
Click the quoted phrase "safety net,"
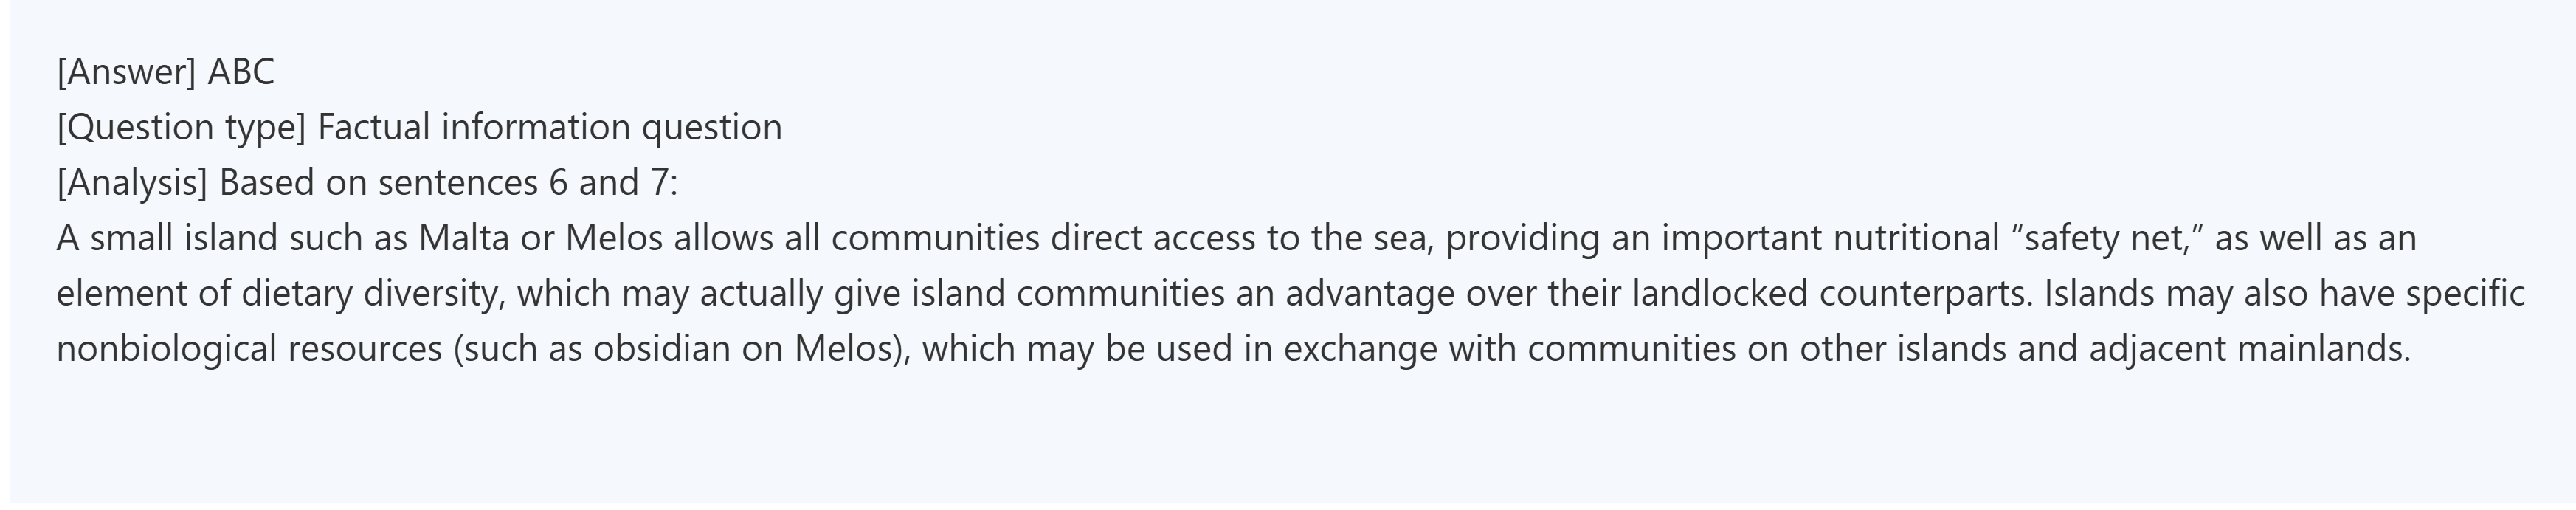[x=2107, y=238]
